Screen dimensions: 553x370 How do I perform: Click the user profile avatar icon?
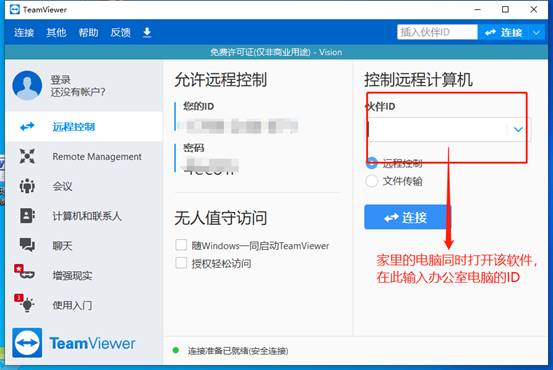[27, 85]
